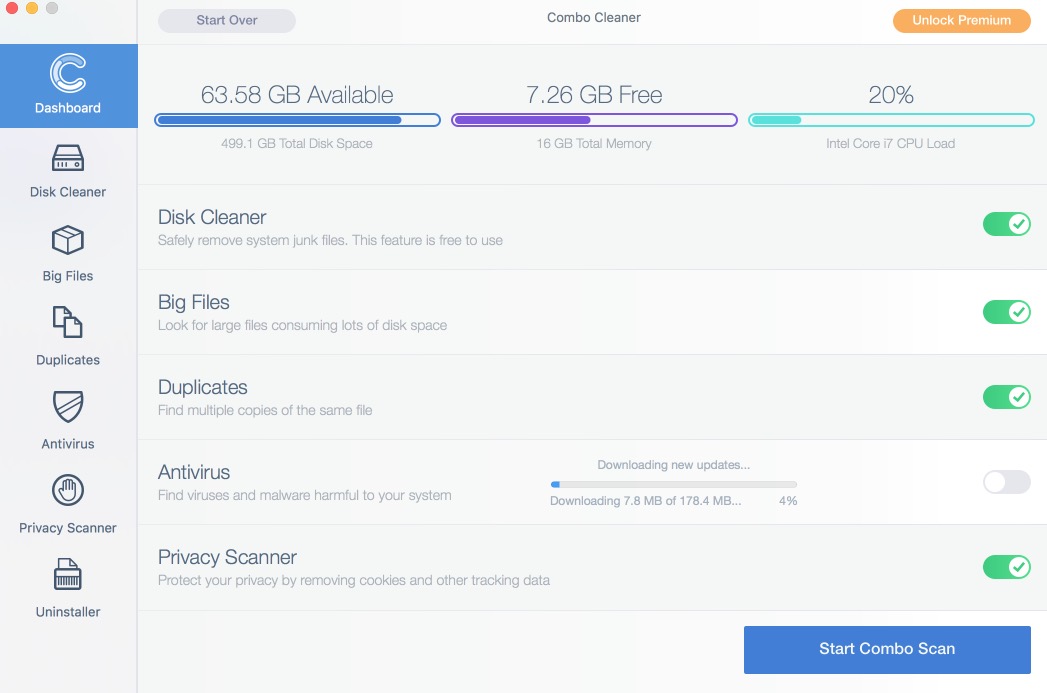This screenshot has width=1047, height=693.
Task: Disable the Disk Cleaner toggle
Action: pos(1006,225)
